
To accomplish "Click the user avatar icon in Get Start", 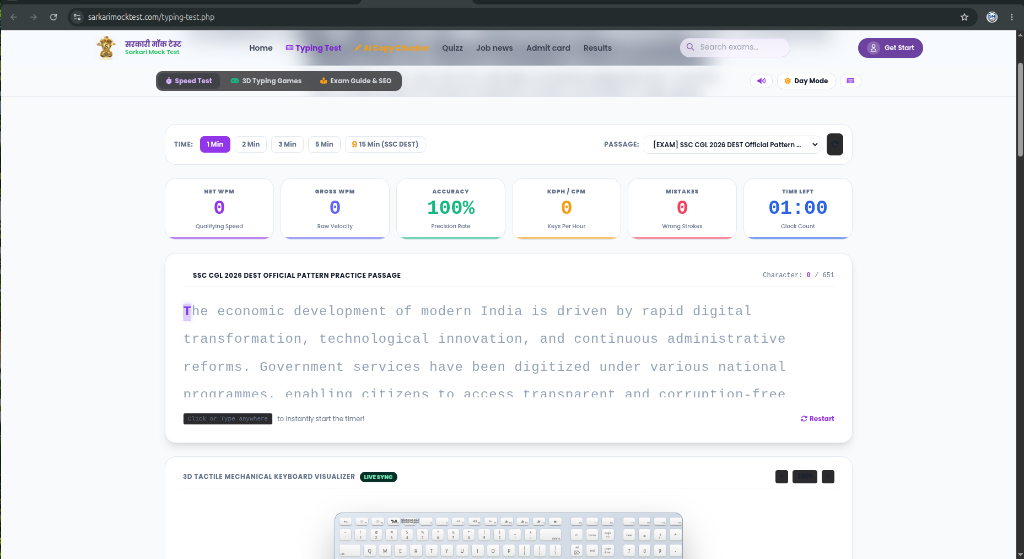I will coord(873,48).
